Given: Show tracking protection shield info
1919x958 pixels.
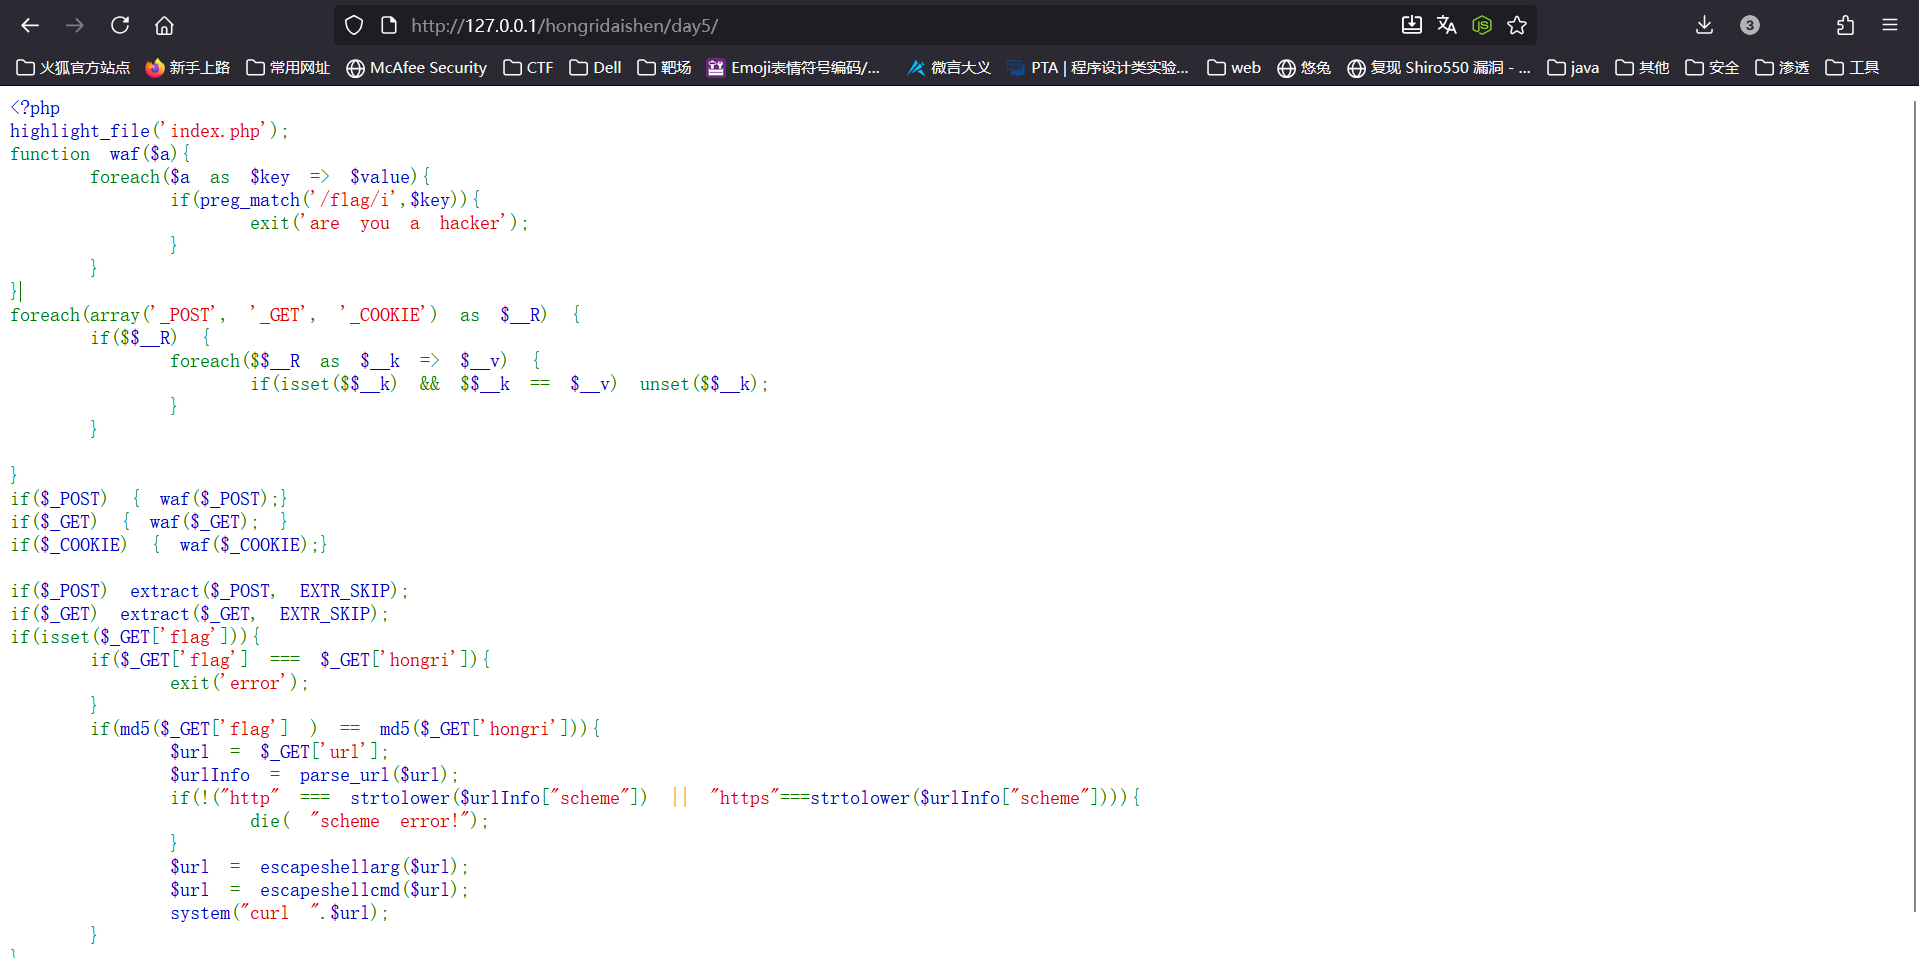Looking at the screenshot, I should point(354,25).
